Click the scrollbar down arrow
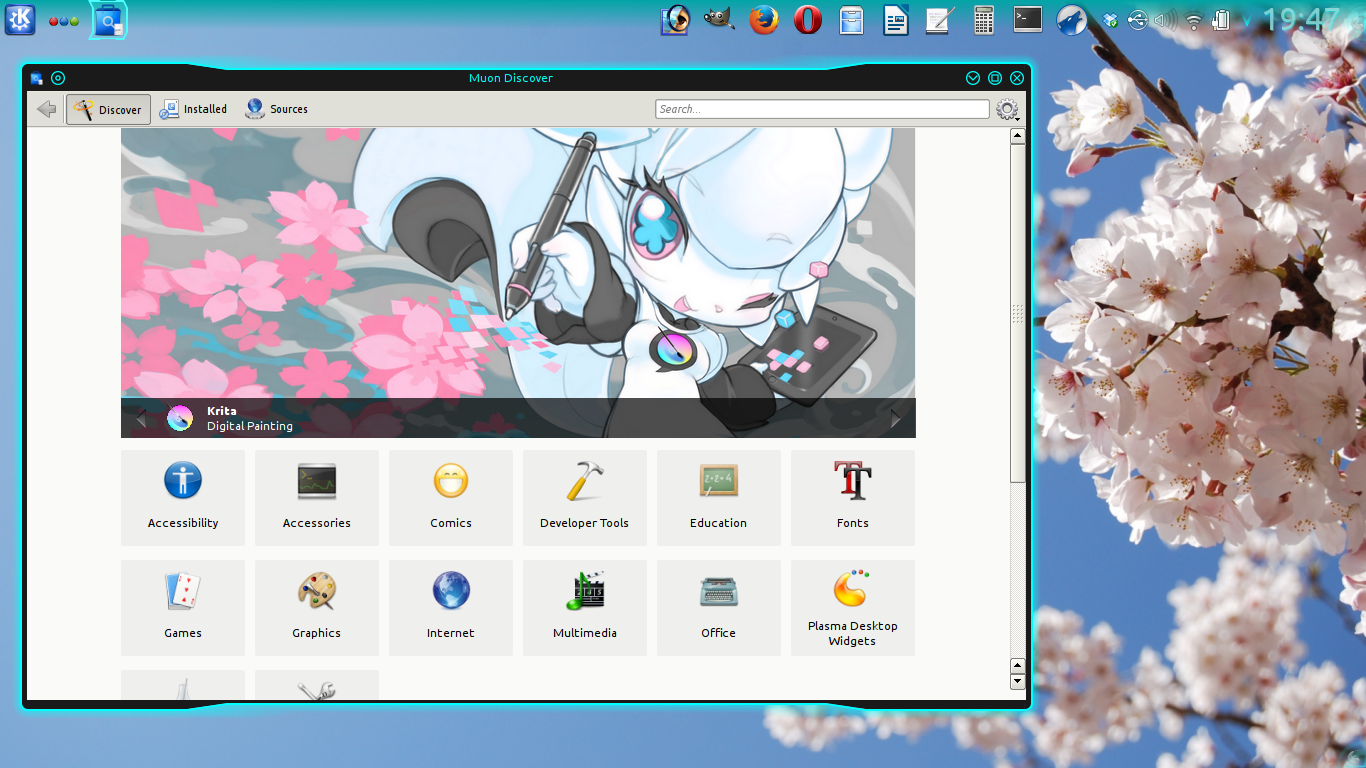This screenshot has height=768, width=1366. coord(1018,682)
